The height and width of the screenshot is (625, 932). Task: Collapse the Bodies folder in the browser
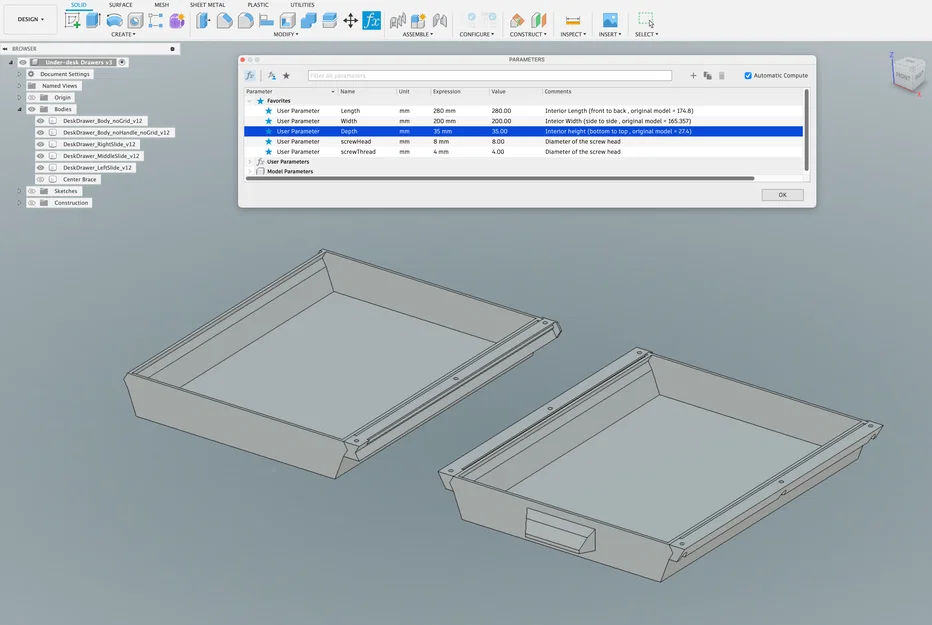[20, 108]
